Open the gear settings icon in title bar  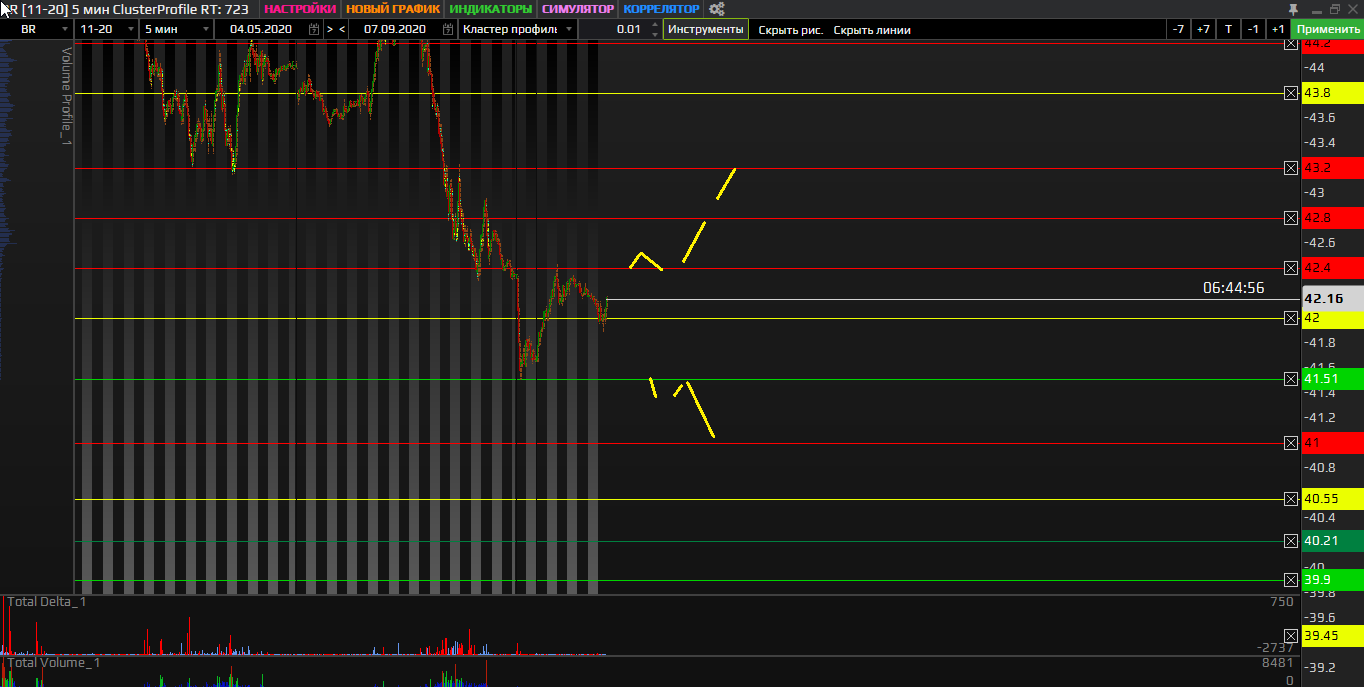[x=716, y=9]
